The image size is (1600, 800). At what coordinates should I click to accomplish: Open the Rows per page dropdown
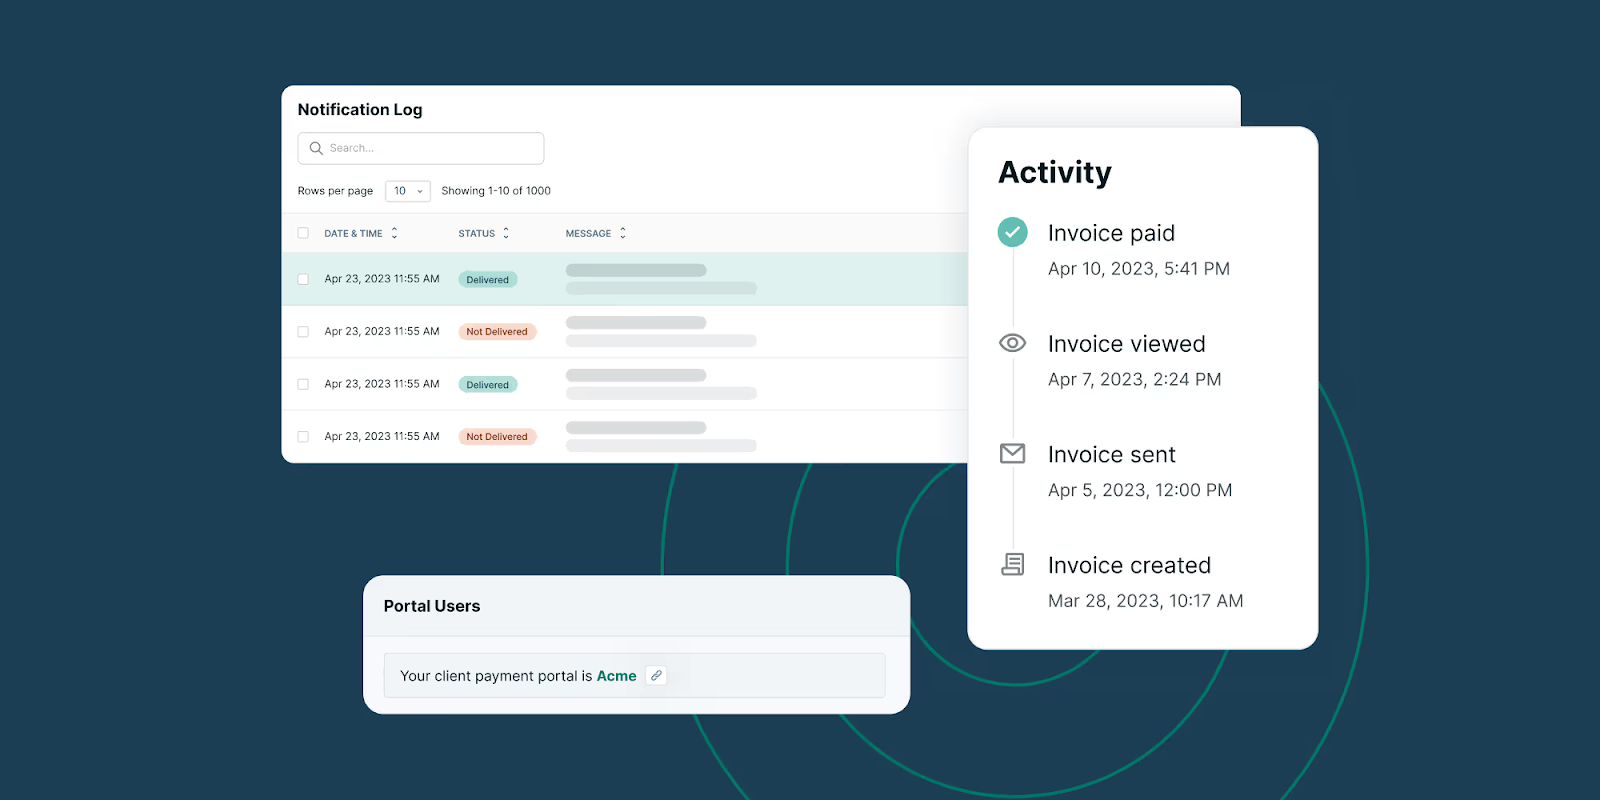408,191
